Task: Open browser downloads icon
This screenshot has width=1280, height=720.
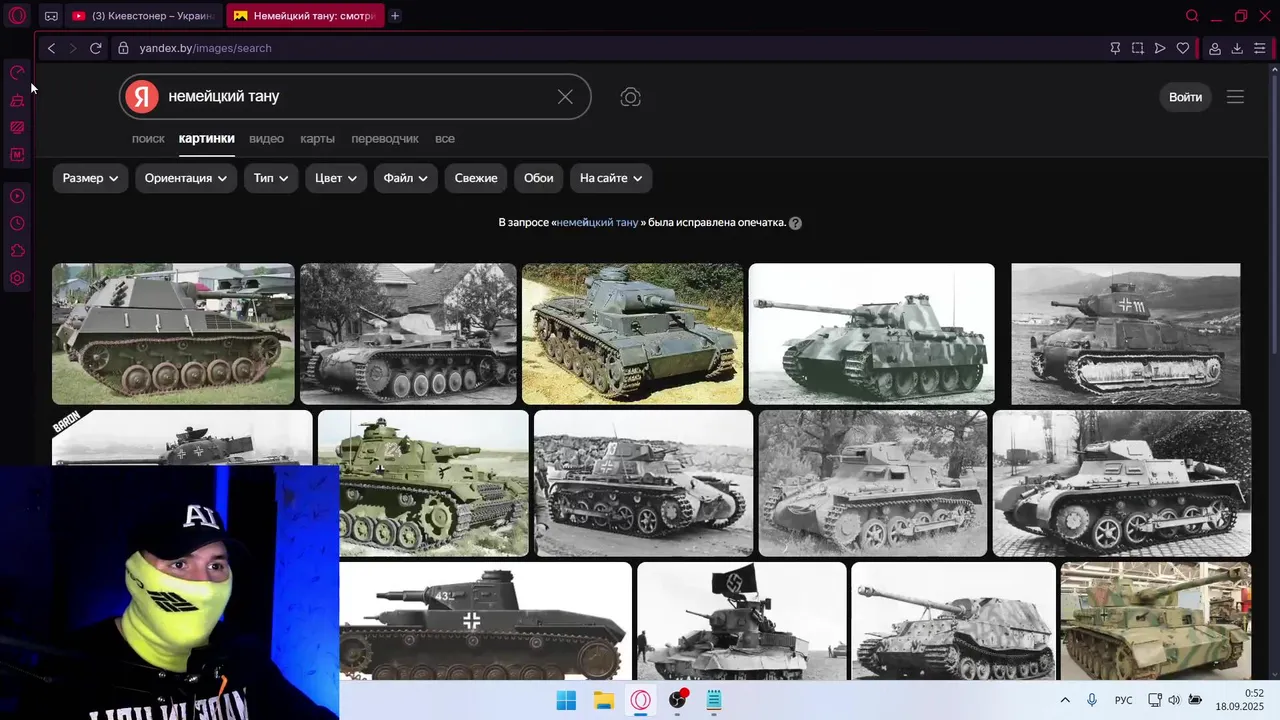Action: coord(1237,48)
